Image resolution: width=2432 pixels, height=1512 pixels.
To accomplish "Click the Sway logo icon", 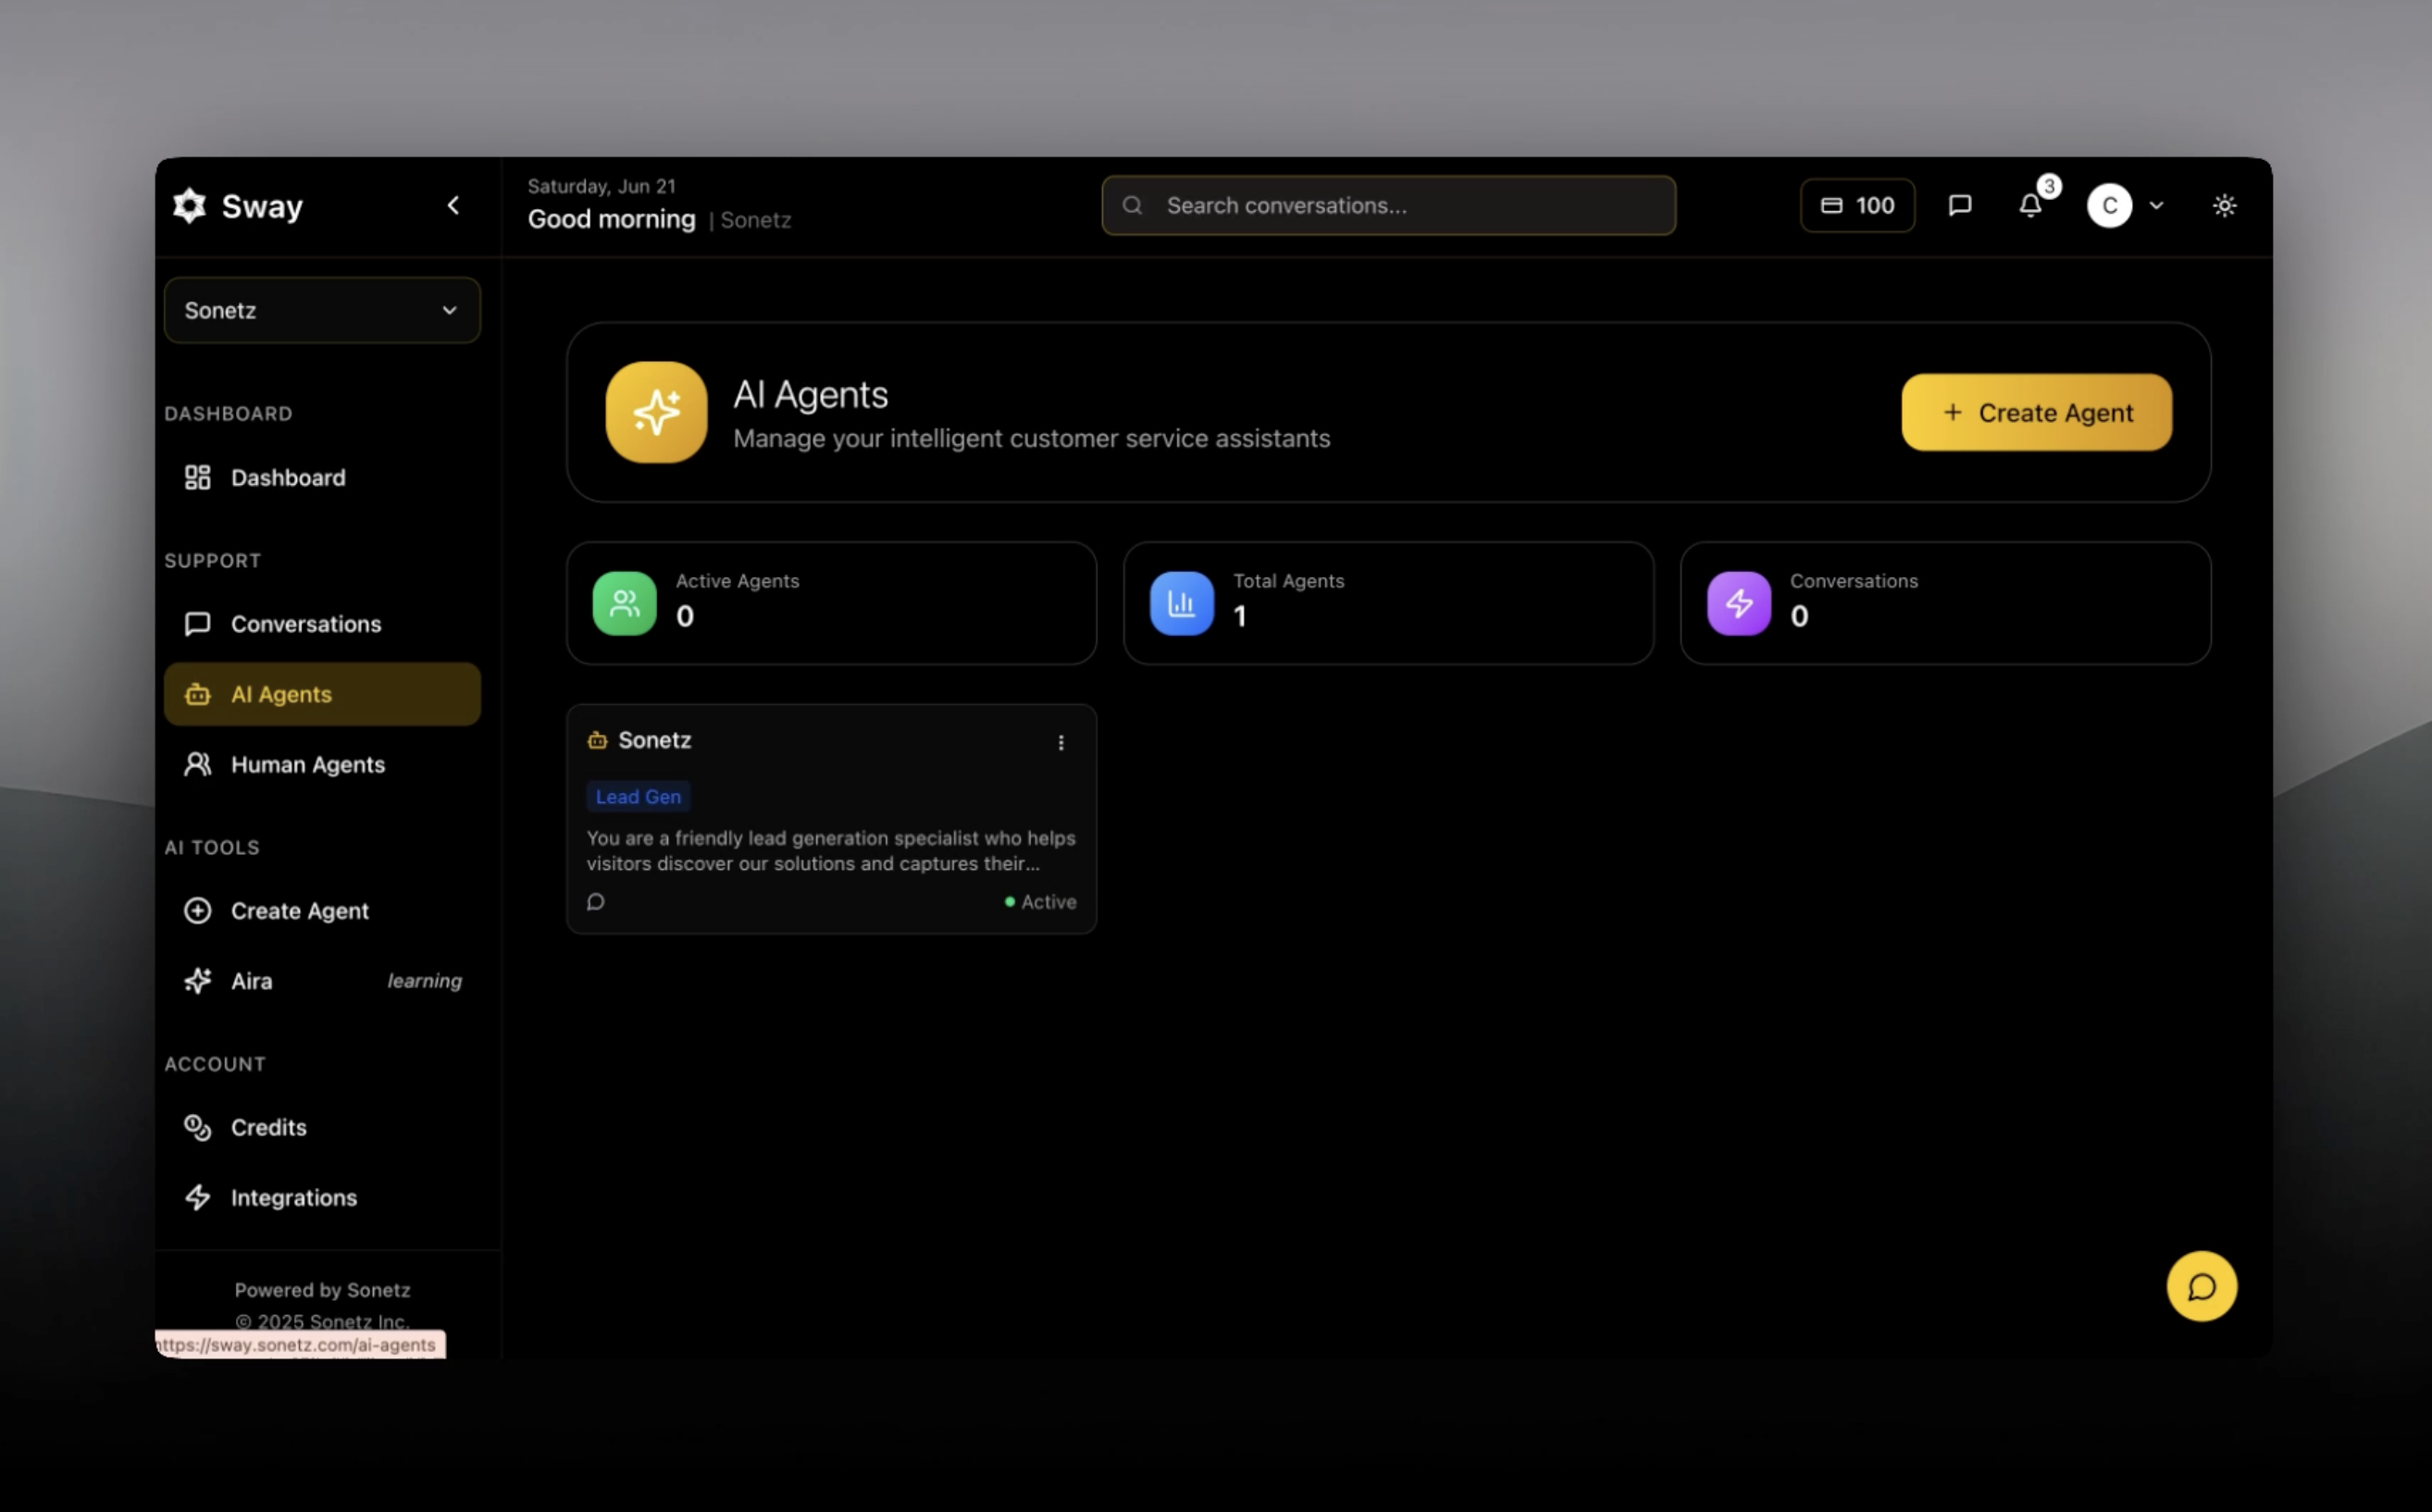I will click(189, 206).
